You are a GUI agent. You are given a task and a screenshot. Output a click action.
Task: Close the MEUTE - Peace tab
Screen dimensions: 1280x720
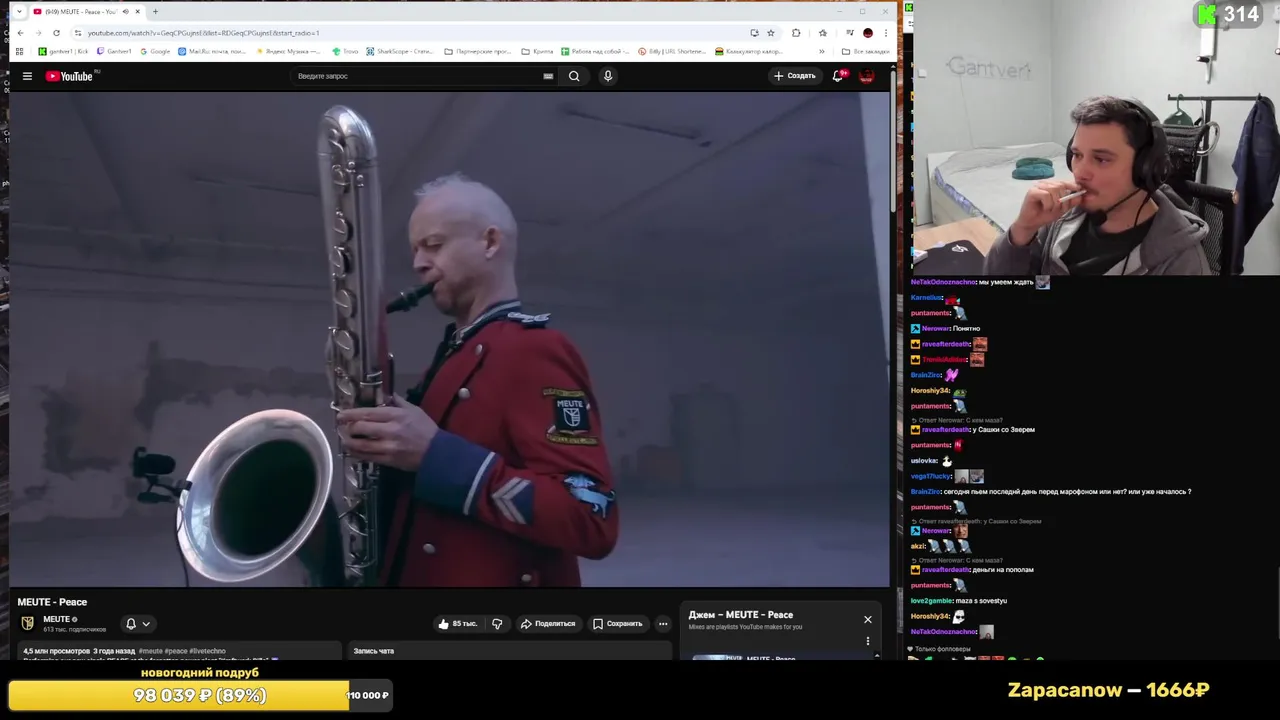point(137,12)
